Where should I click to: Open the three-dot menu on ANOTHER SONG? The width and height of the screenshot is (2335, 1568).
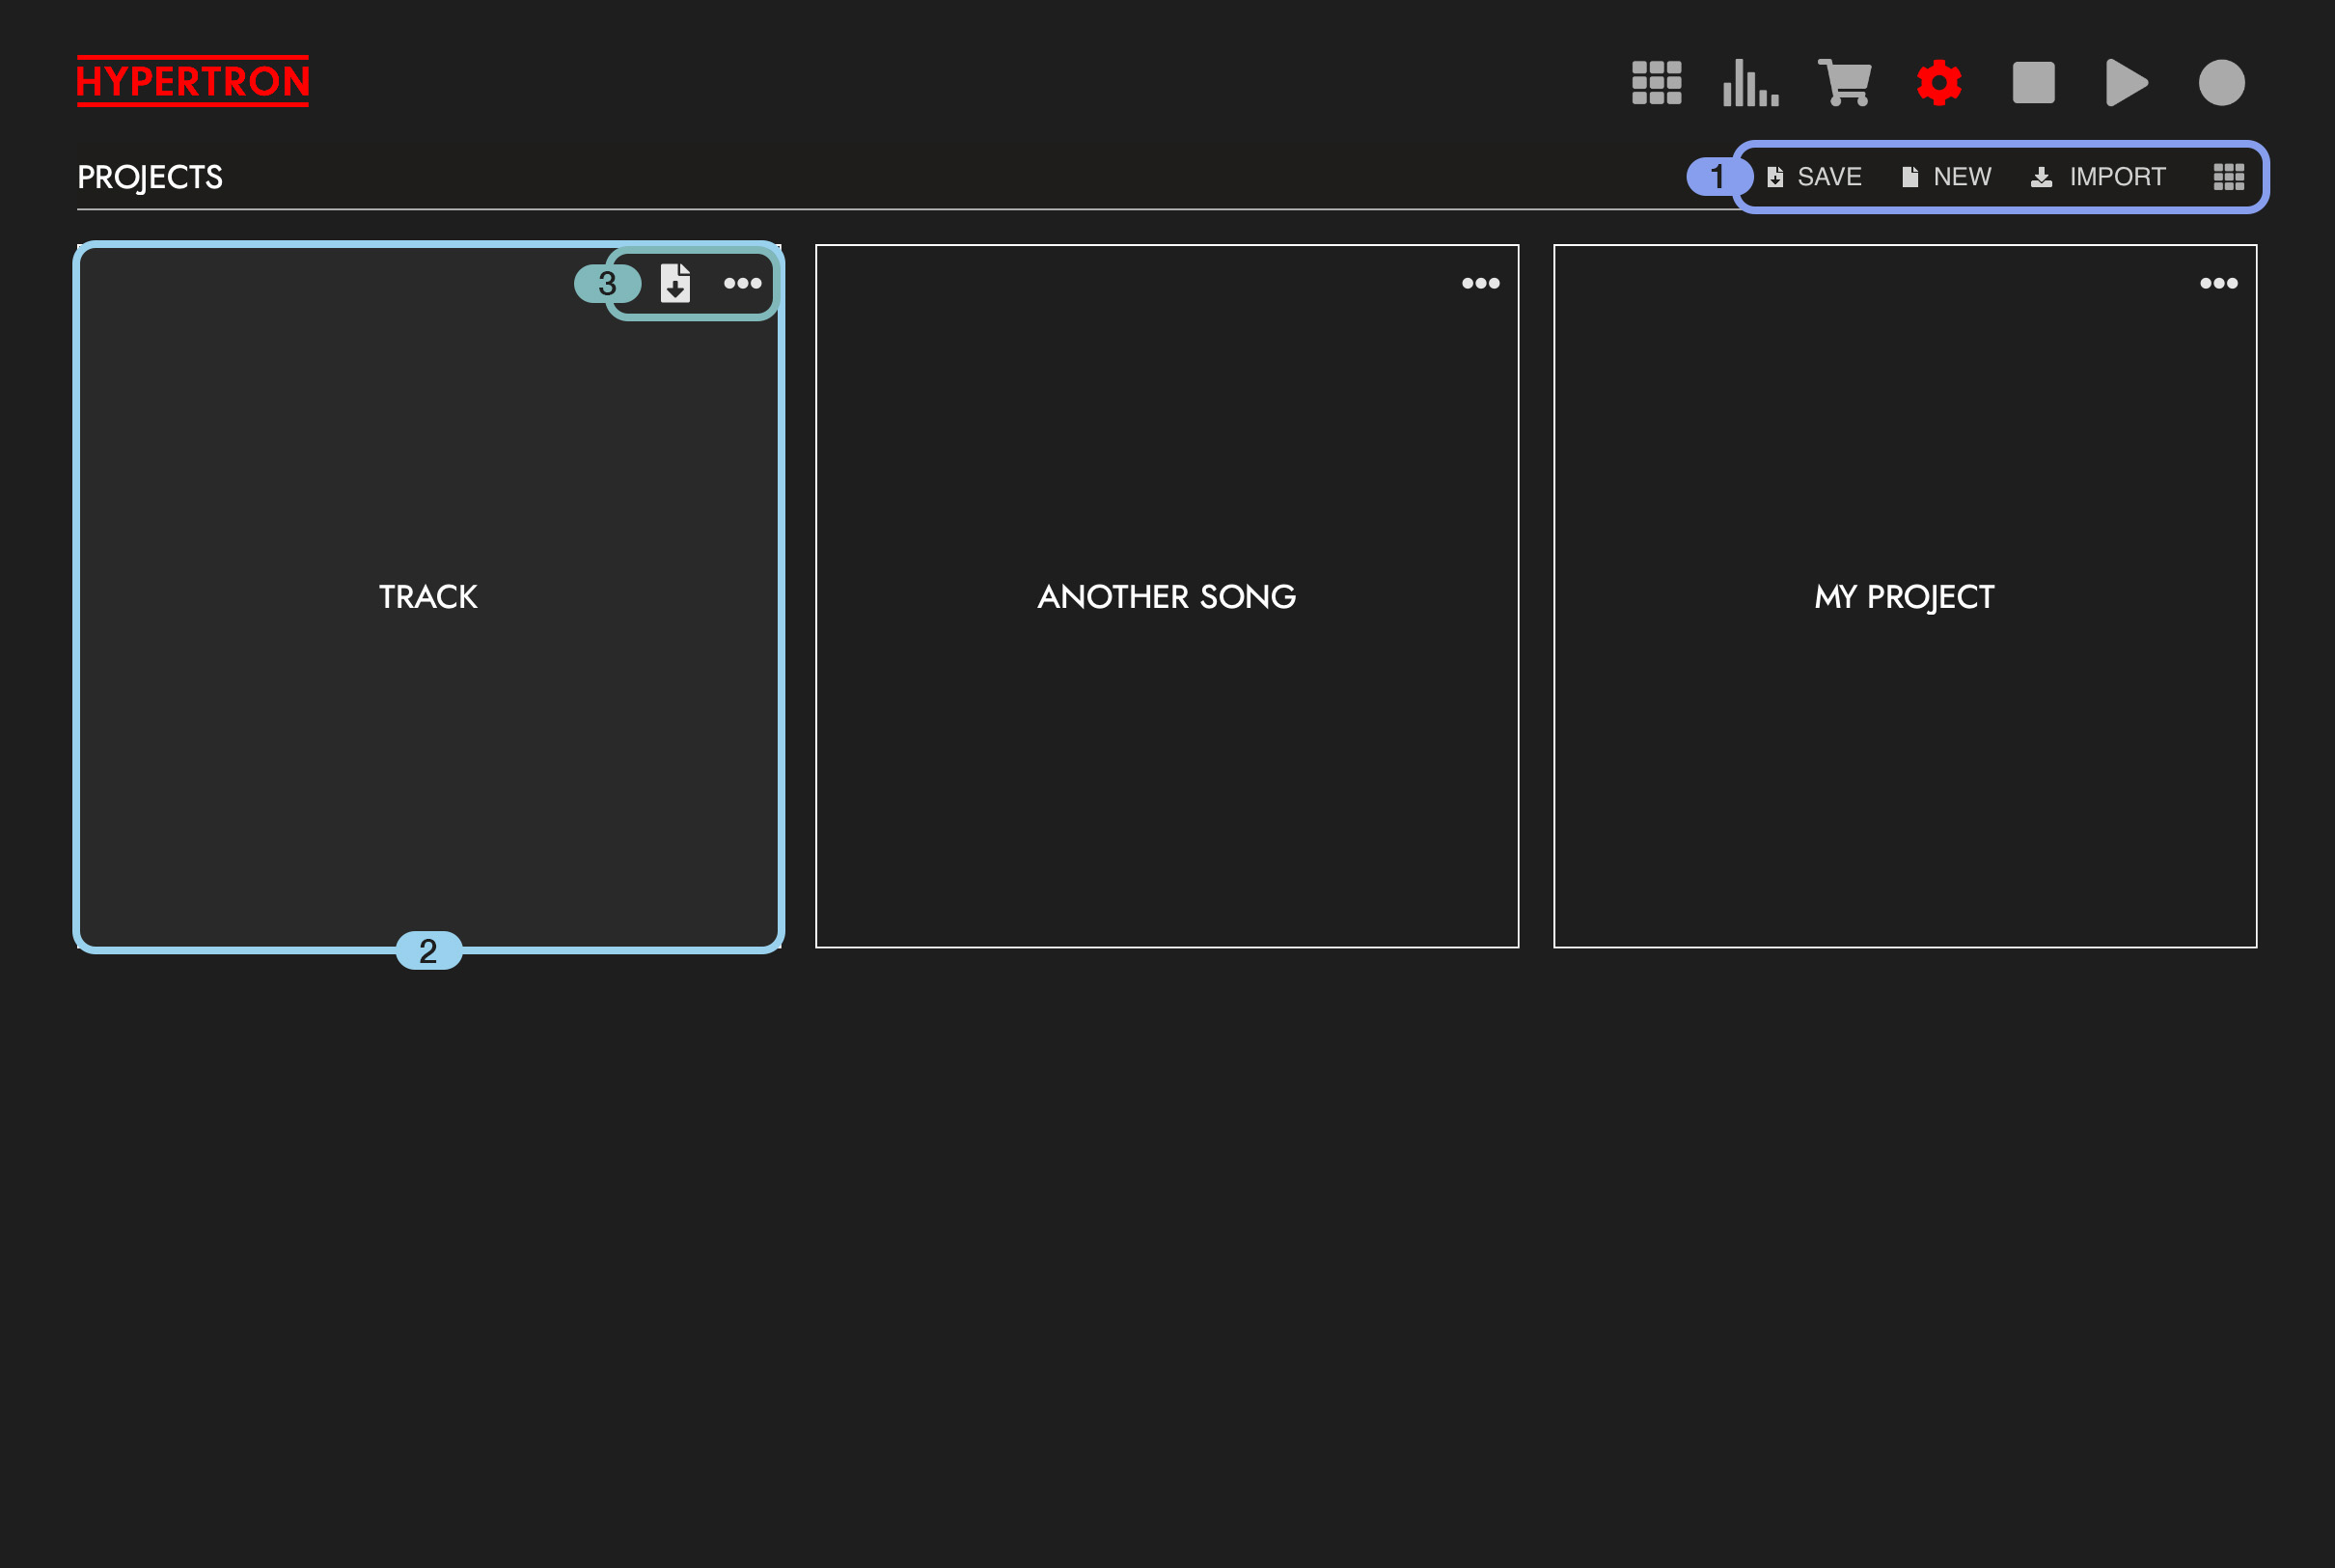[x=1480, y=283]
